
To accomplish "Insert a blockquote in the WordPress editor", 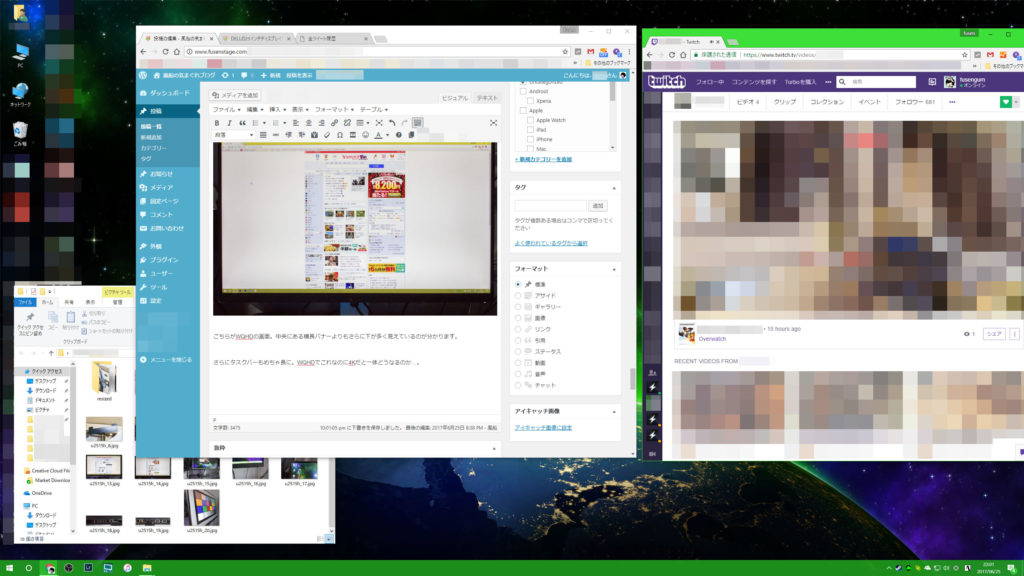I will tap(242, 123).
